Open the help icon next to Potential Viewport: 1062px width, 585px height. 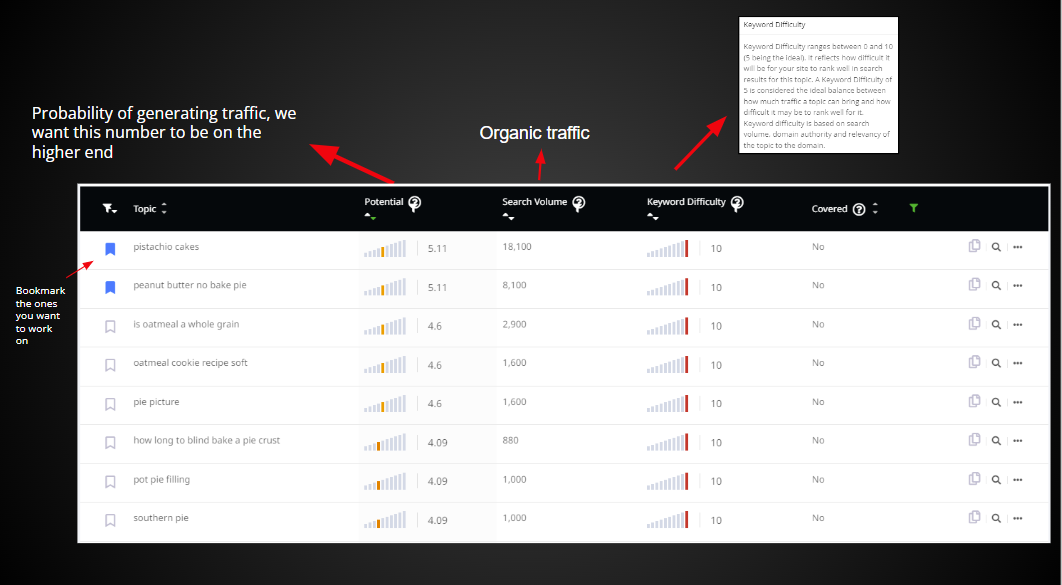[415, 203]
